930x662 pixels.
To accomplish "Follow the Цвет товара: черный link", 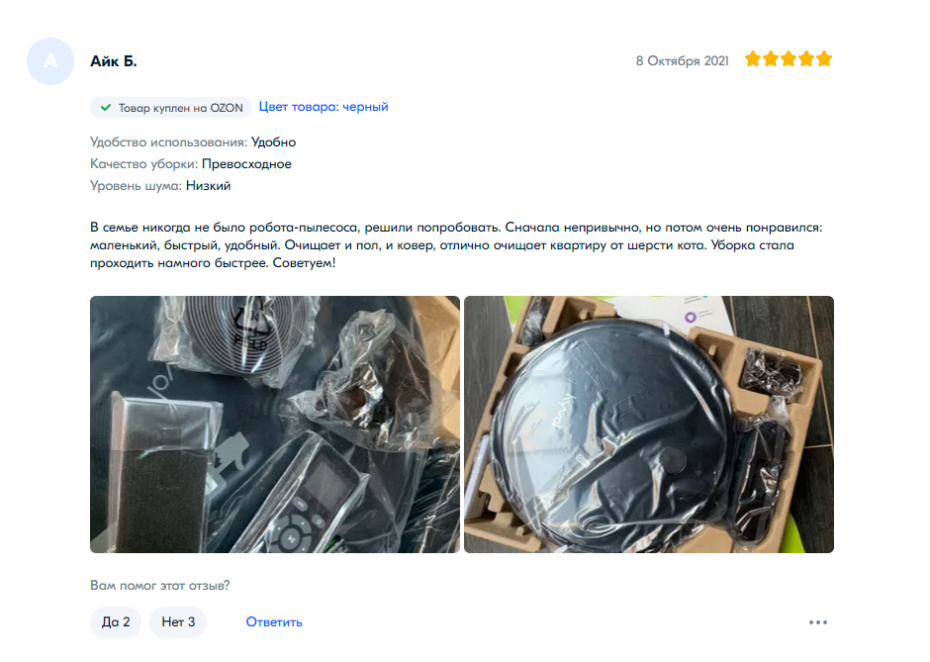I will (323, 107).
